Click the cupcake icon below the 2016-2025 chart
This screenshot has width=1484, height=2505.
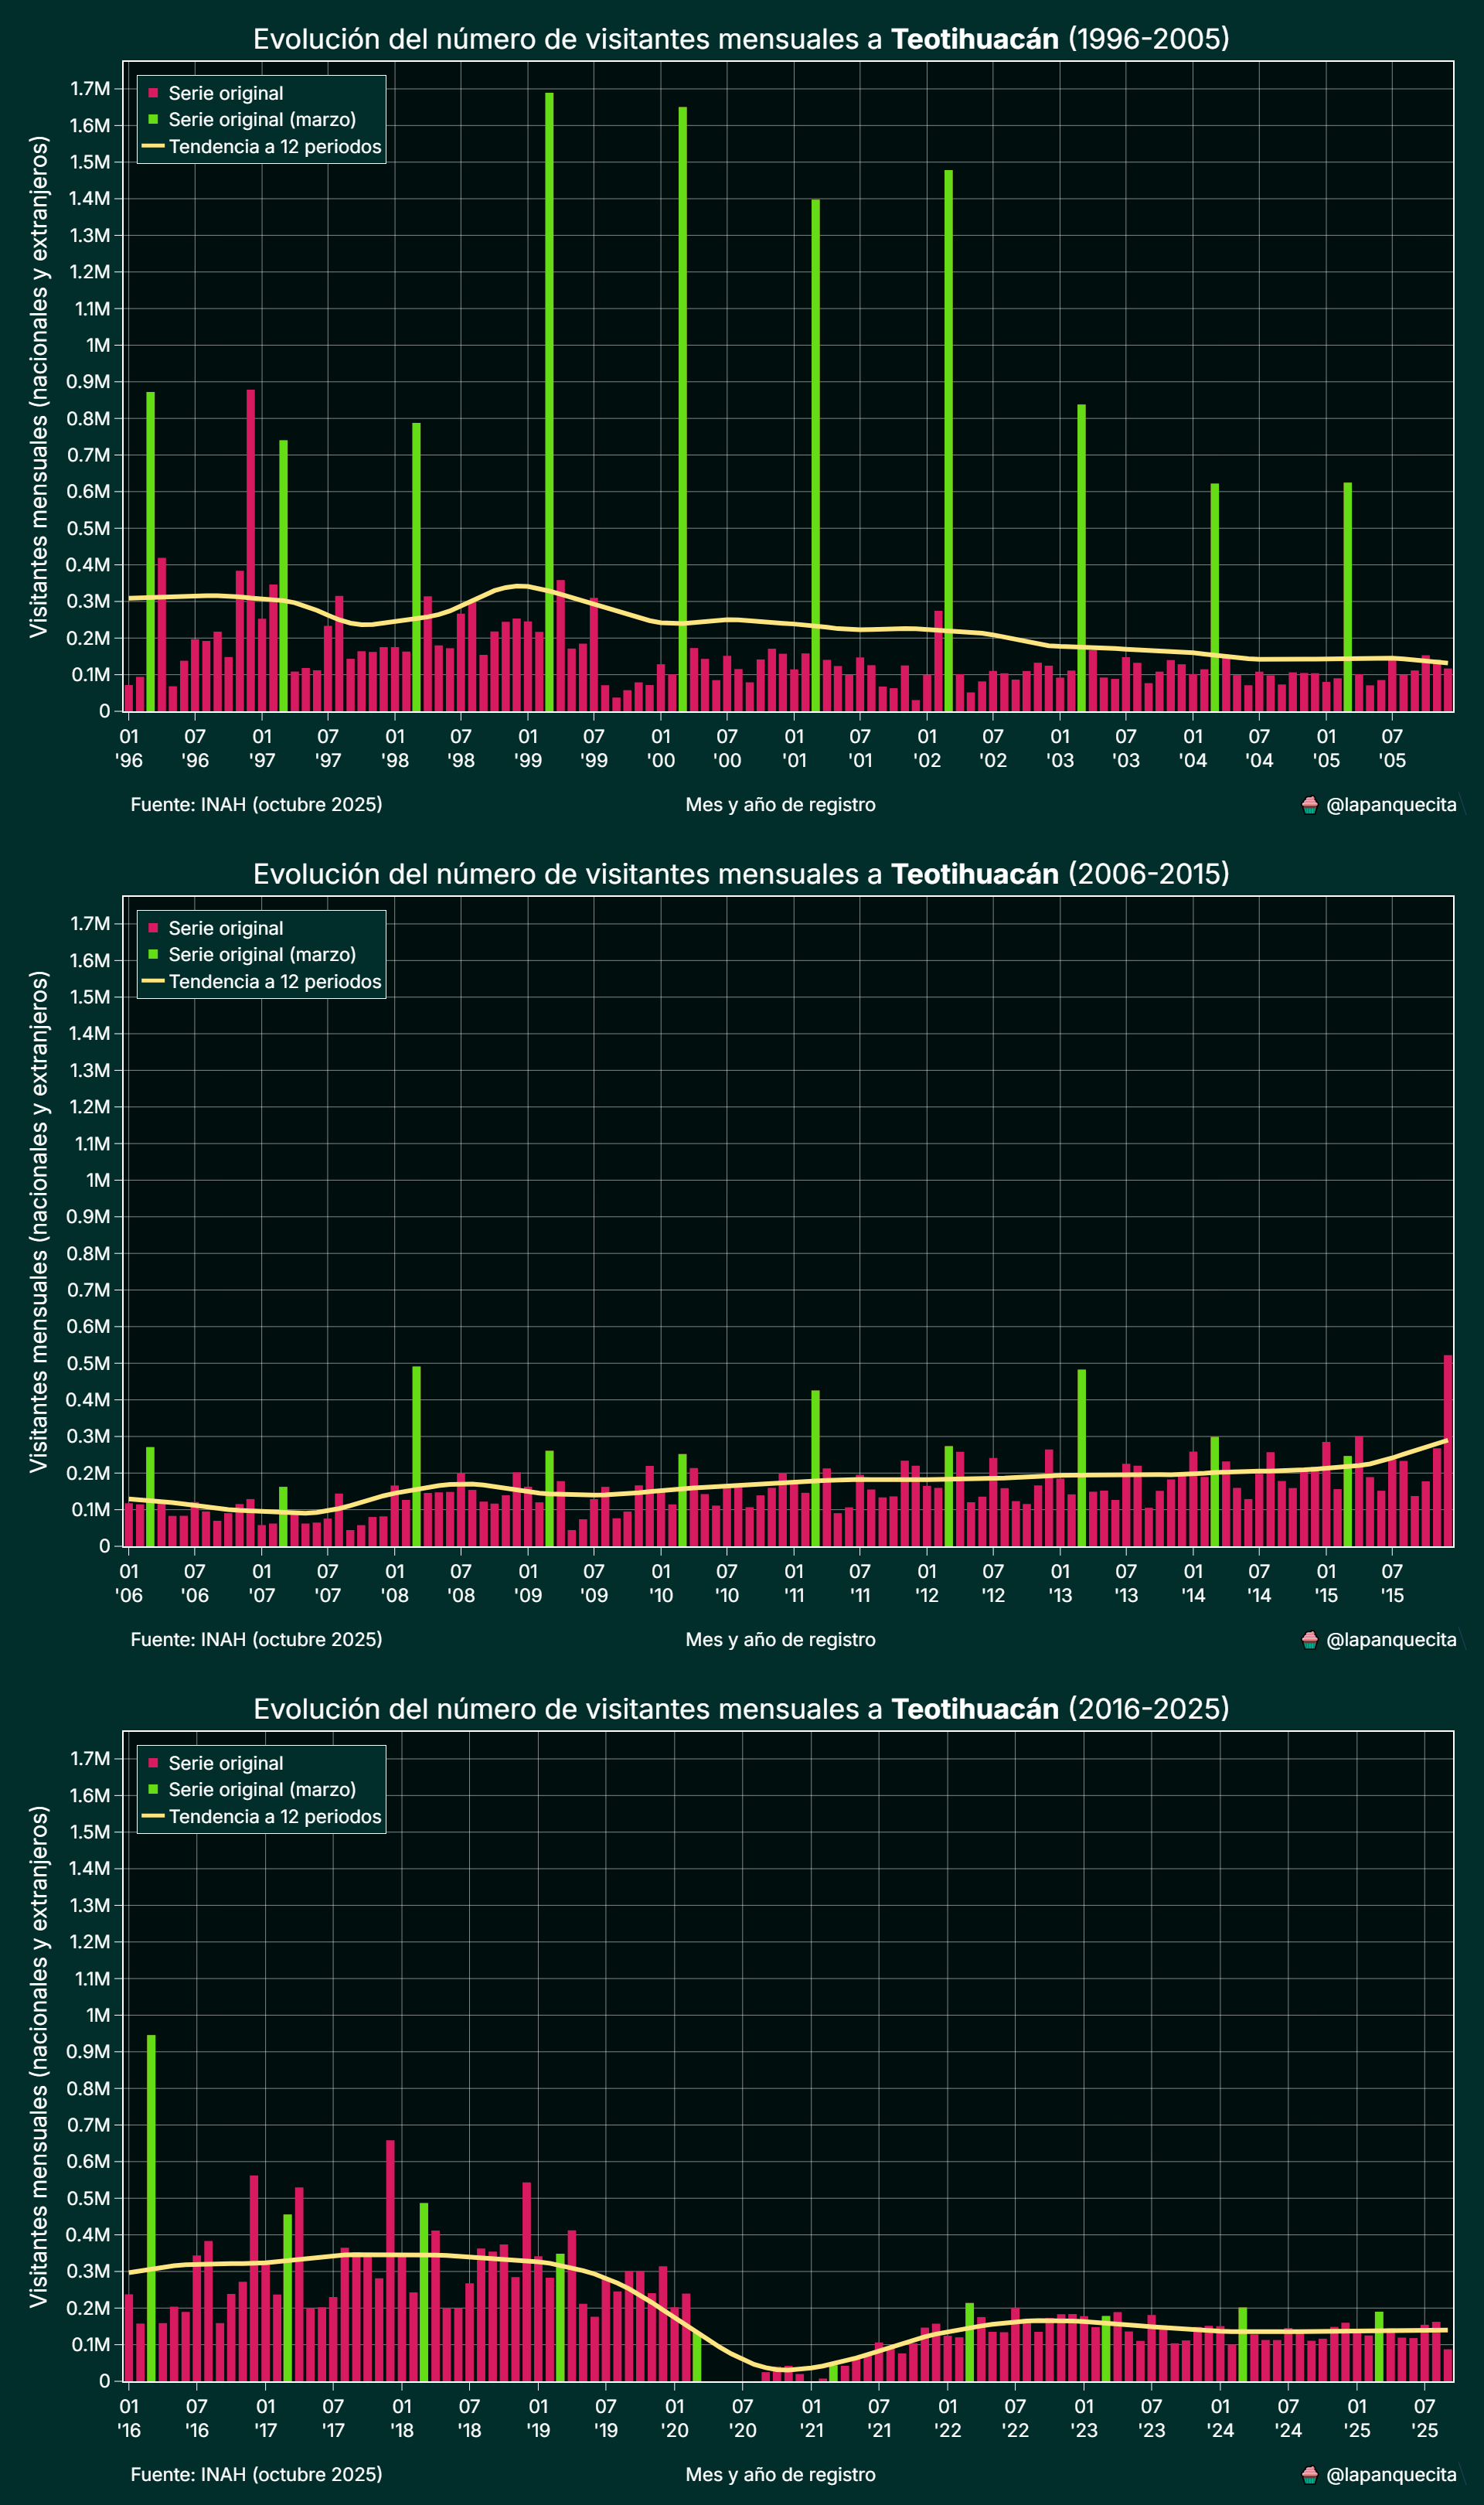(x=1309, y=2475)
